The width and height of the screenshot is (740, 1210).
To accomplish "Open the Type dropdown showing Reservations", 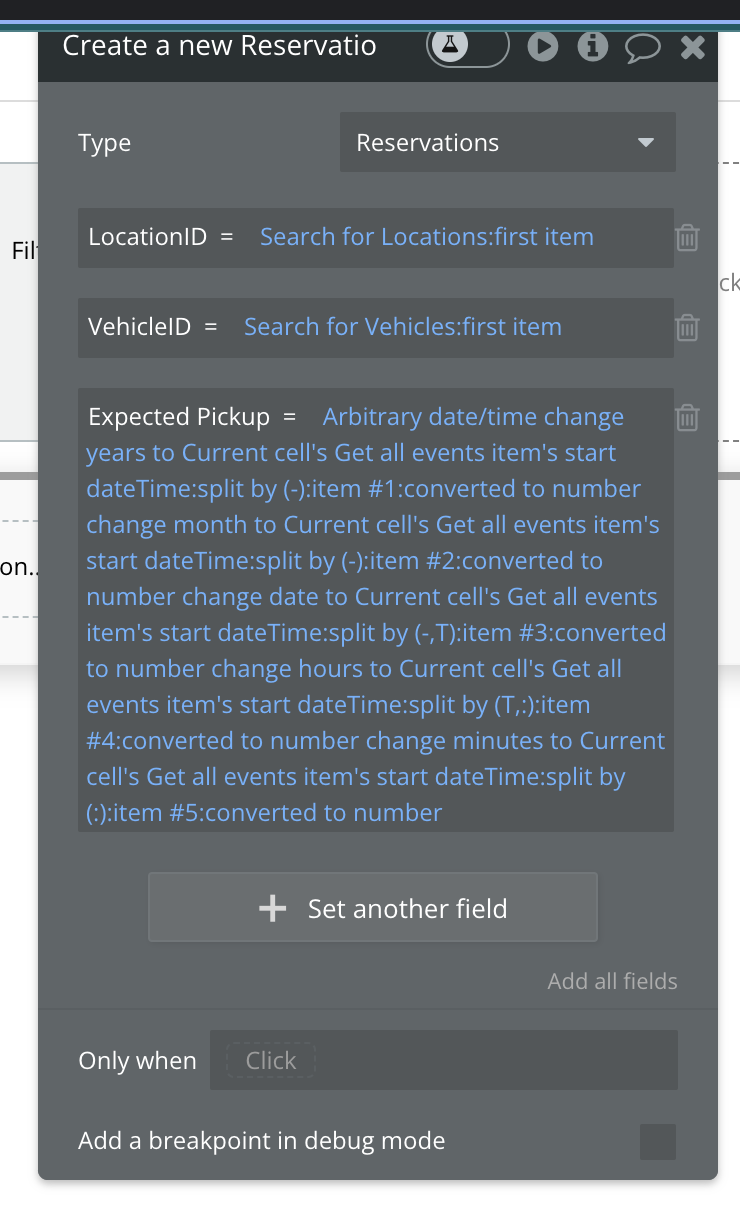I will [x=508, y=143].
